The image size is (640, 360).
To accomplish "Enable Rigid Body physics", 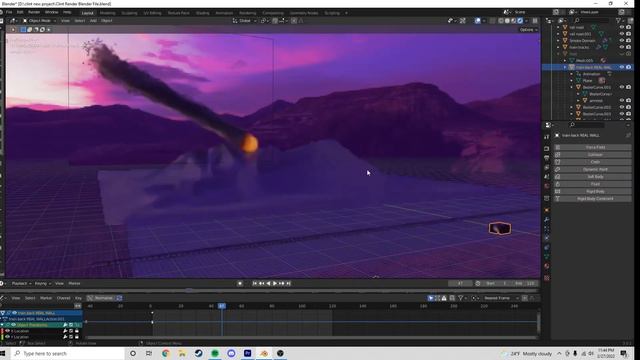I will [x=593, y=191].
